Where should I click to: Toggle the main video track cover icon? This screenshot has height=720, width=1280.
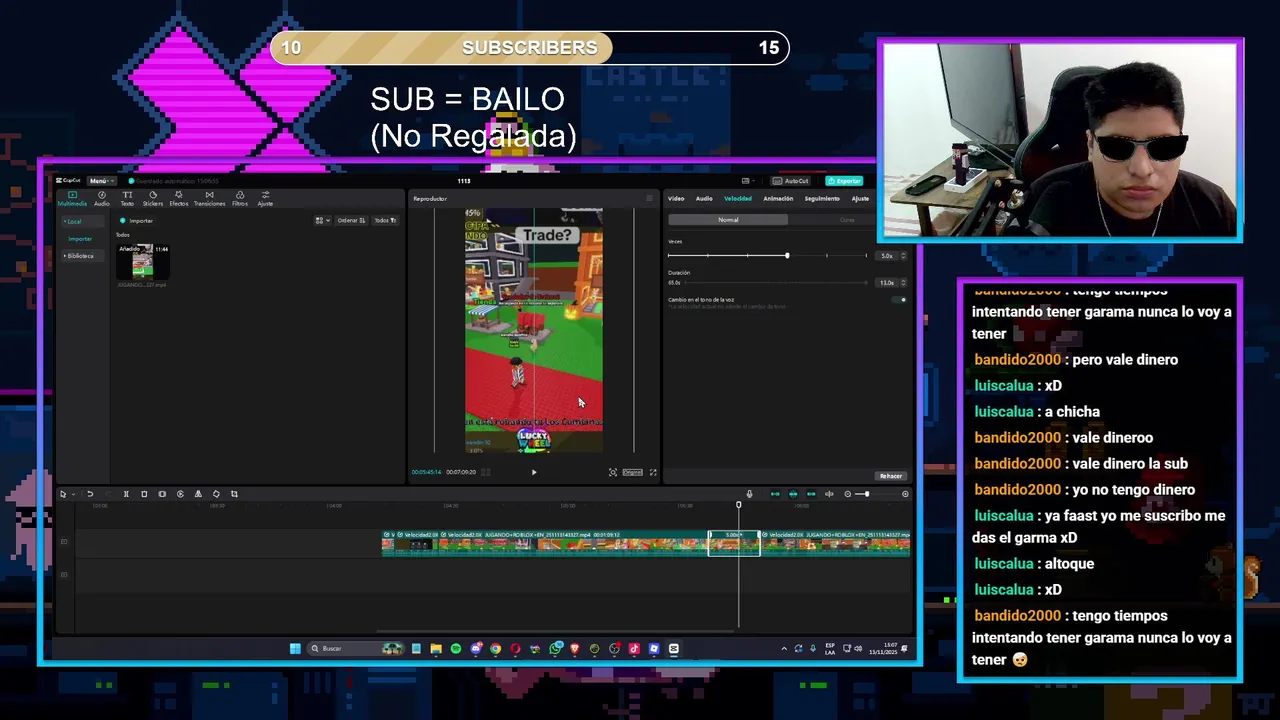(64, 541)
